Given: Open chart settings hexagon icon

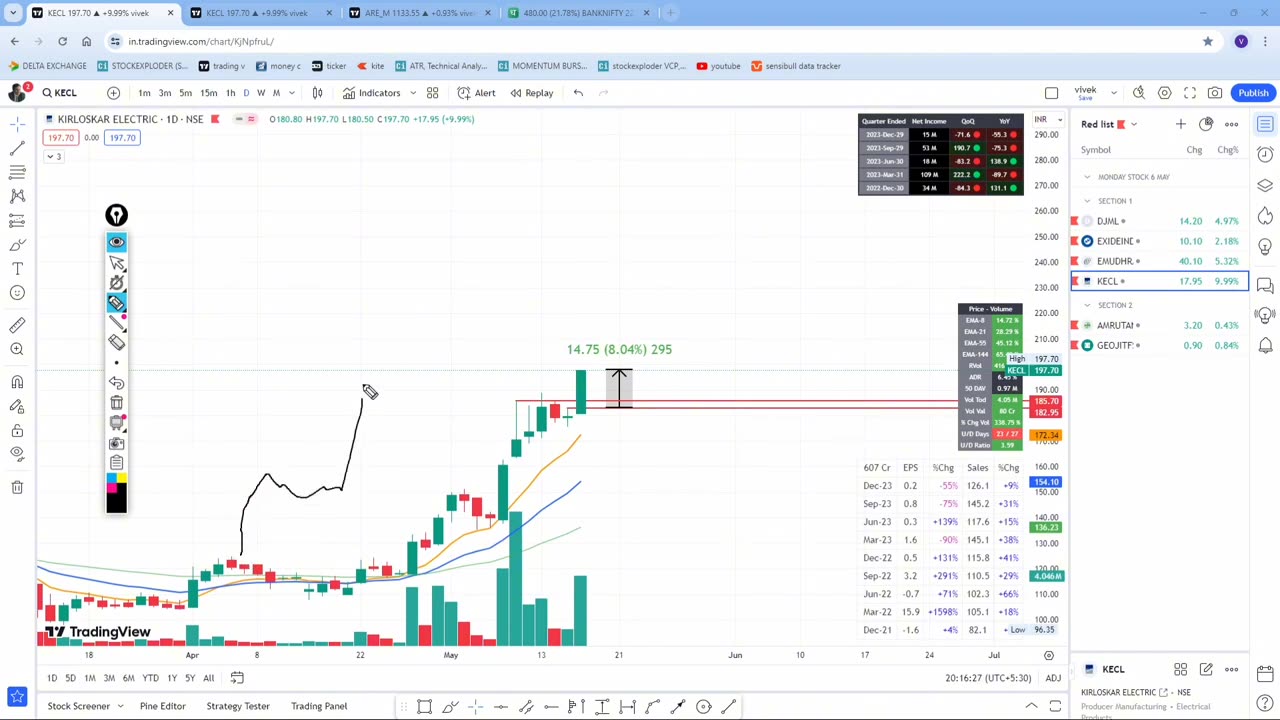Looking at the screenshot, I should coord(1164,93).
